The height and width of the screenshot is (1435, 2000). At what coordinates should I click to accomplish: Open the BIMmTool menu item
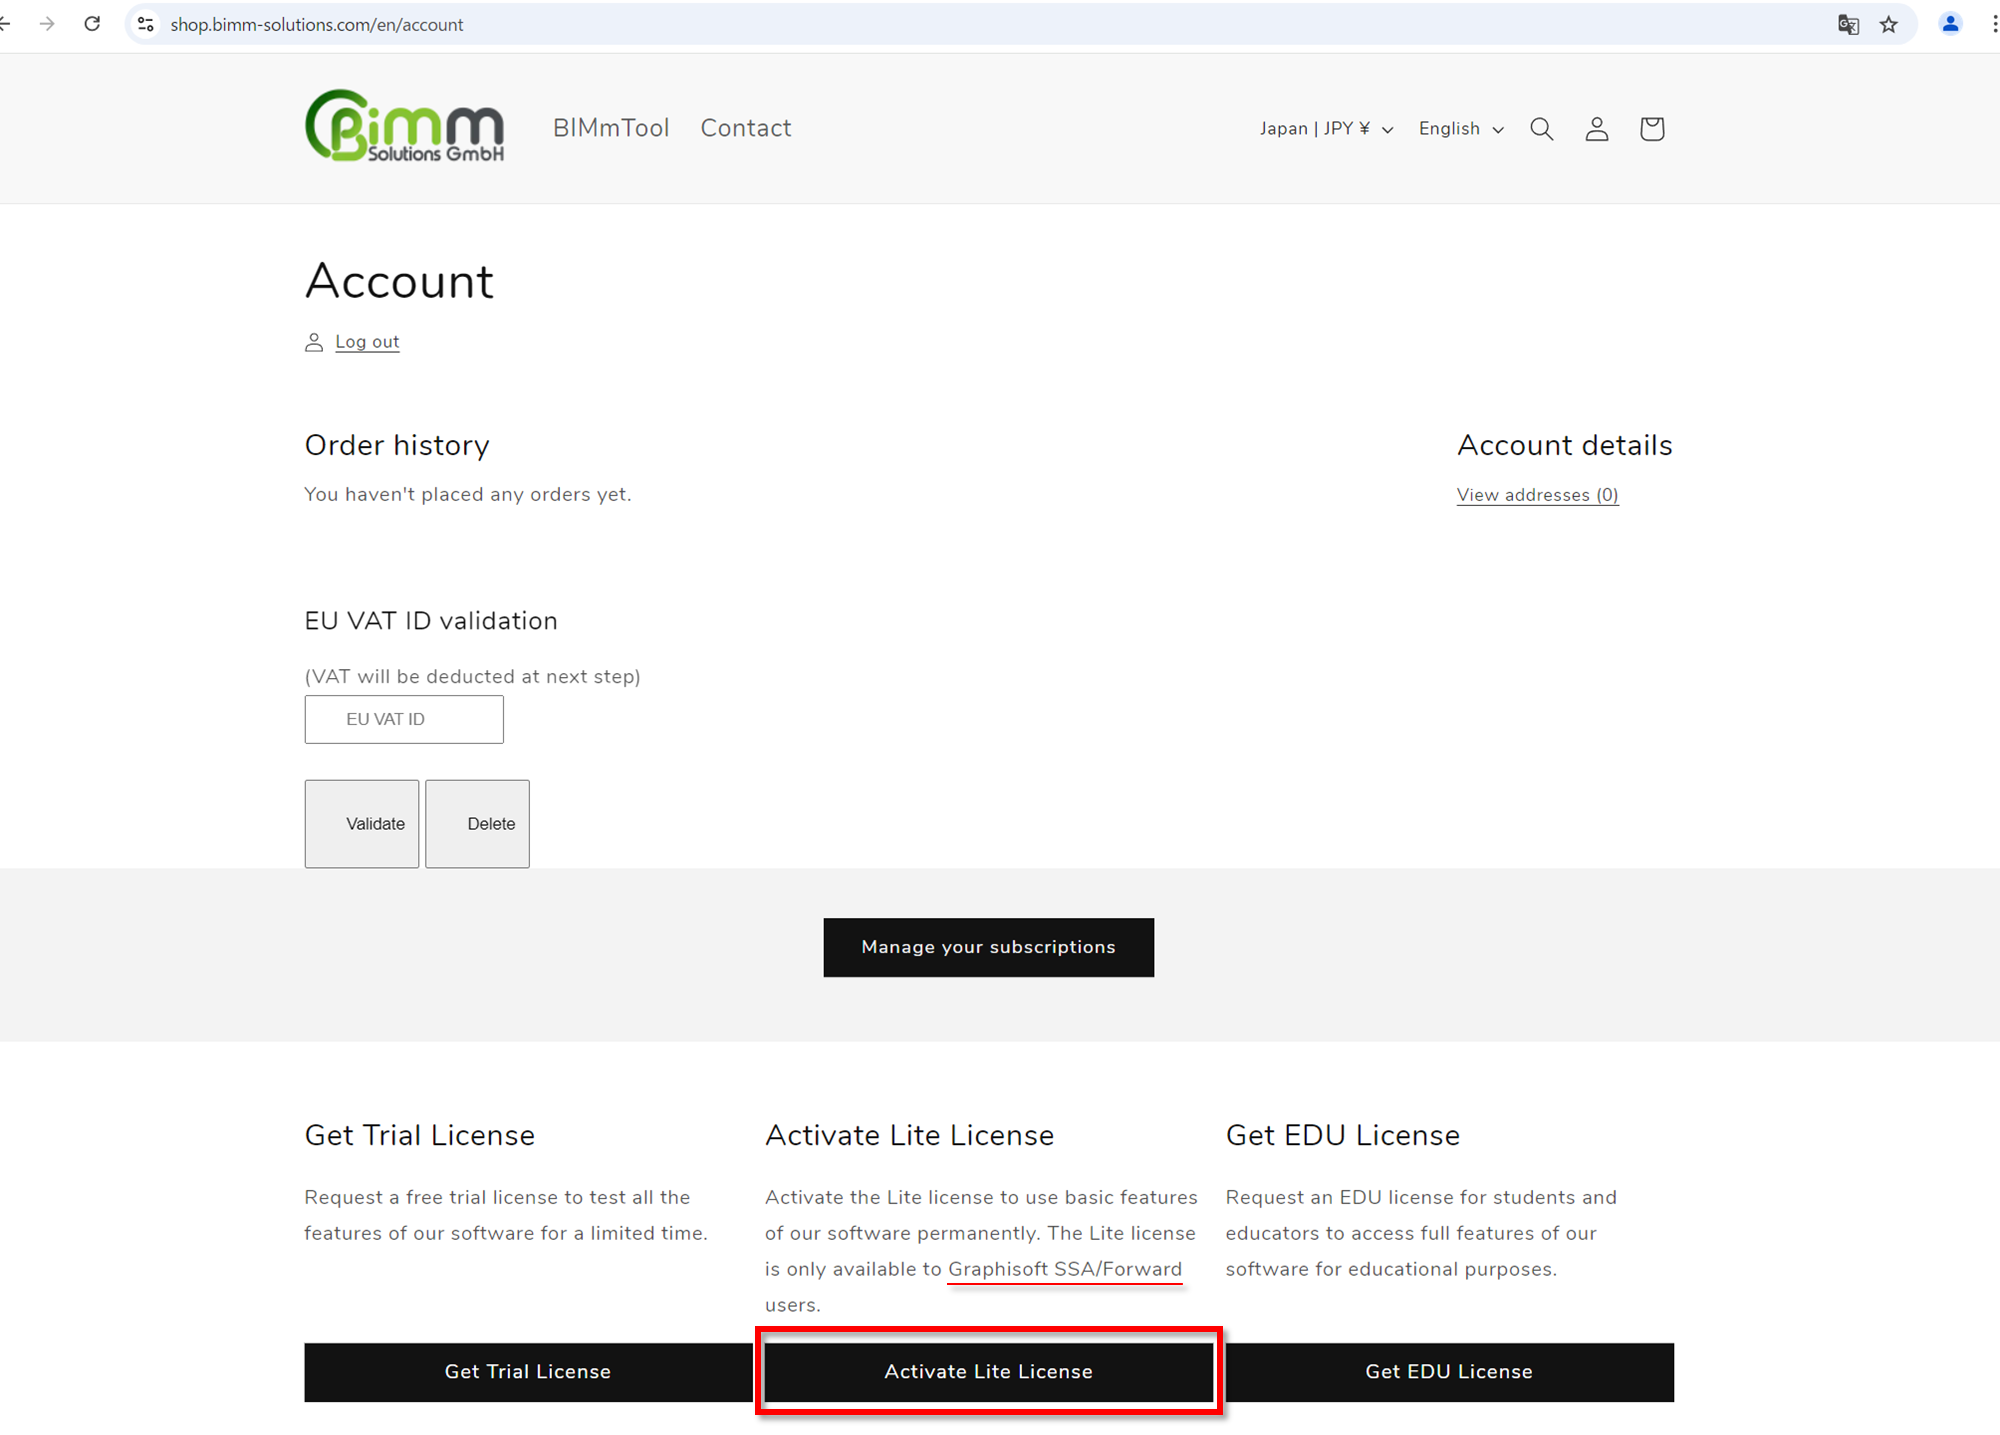tap(611, 128)
